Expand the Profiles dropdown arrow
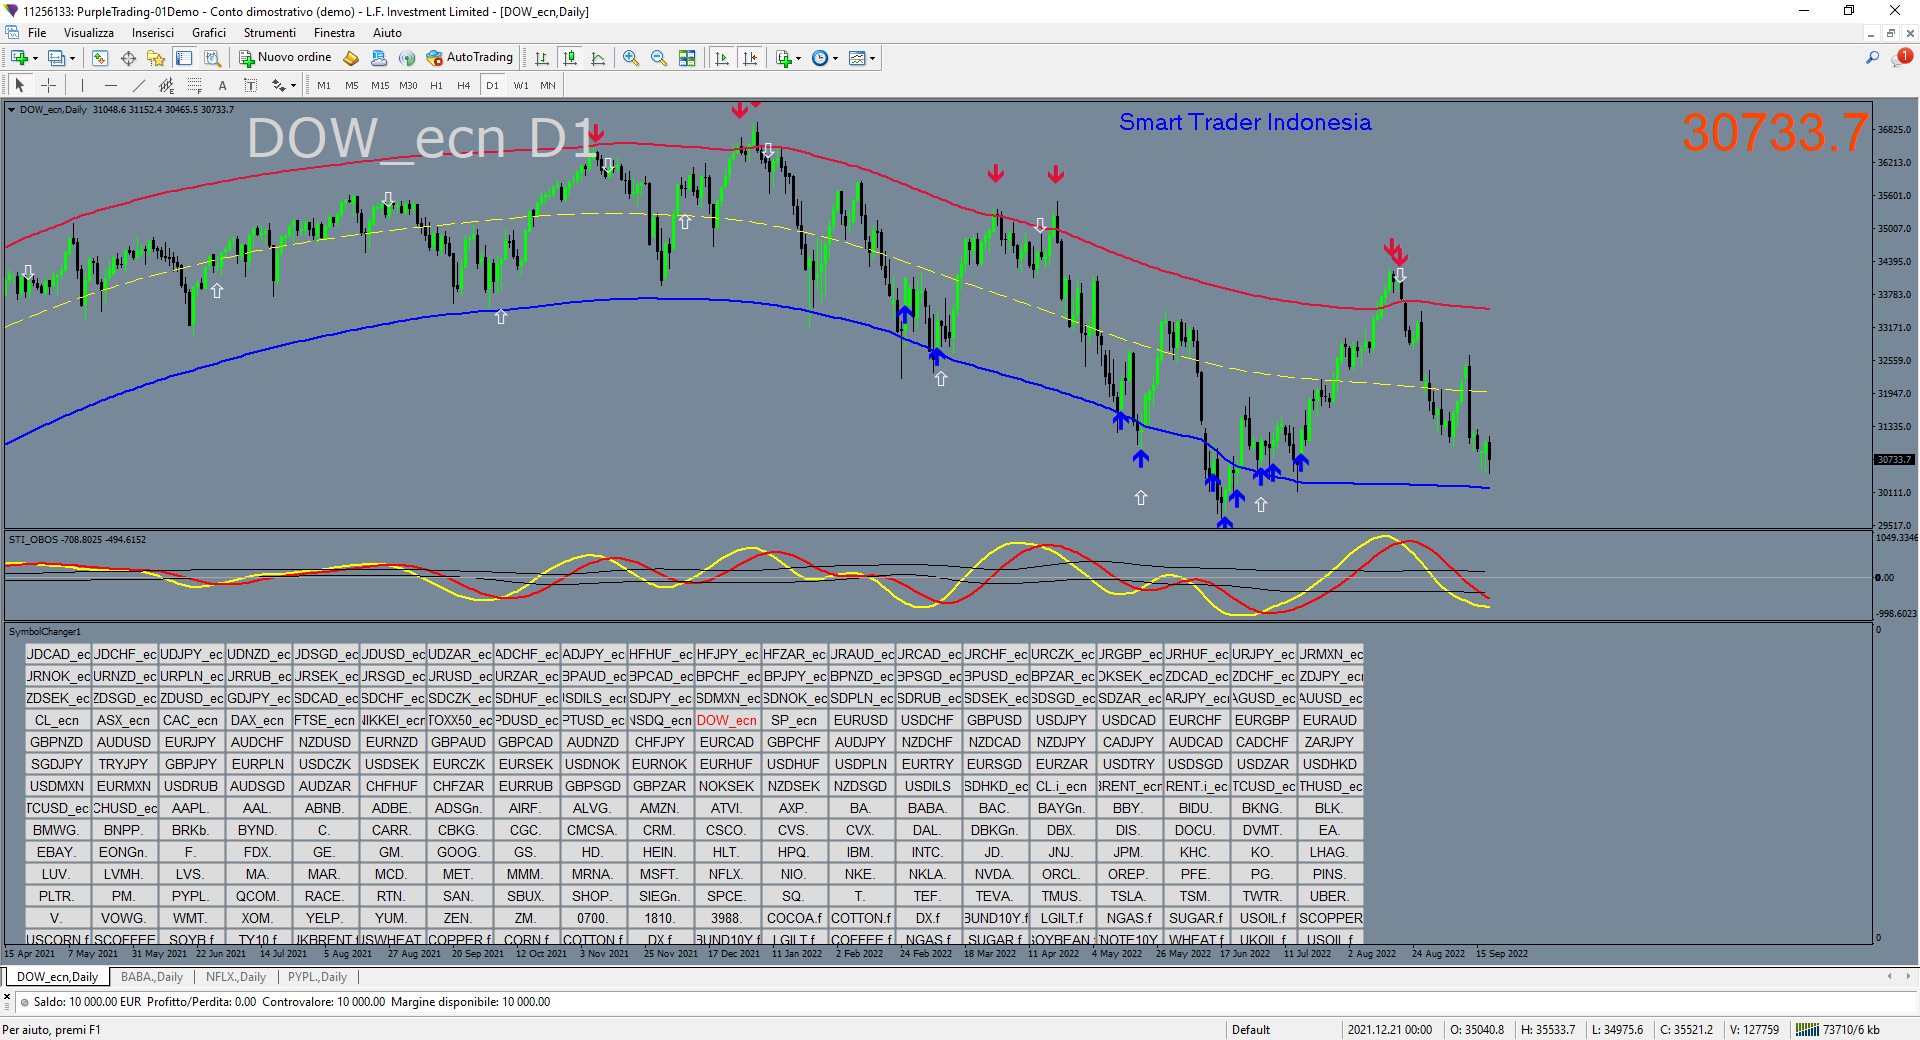This screenshot has width=1920, height=1040. [72, 58]
